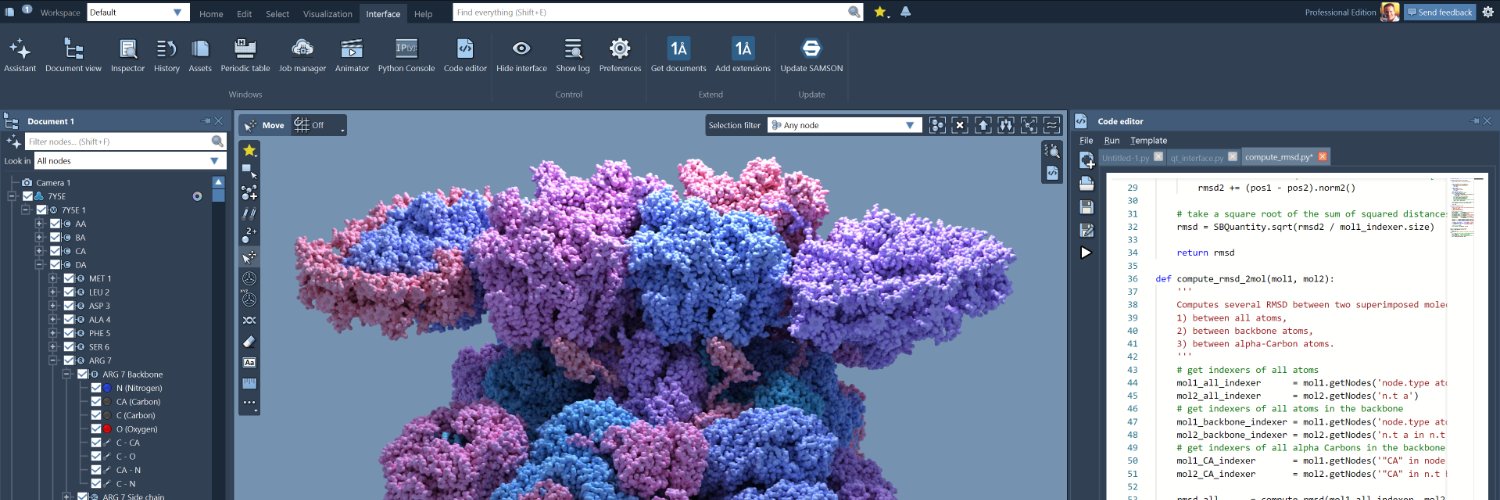Open the Periodic table

coord(245,55)
